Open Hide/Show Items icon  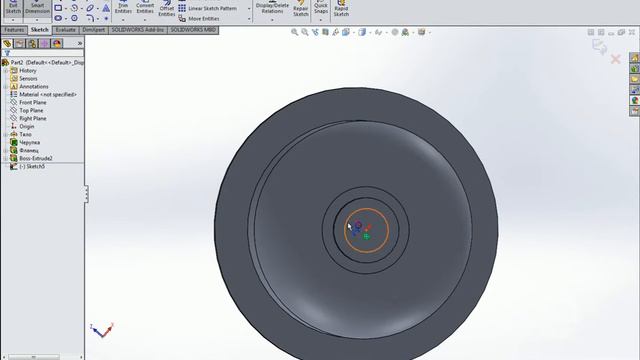coord(378,32)
